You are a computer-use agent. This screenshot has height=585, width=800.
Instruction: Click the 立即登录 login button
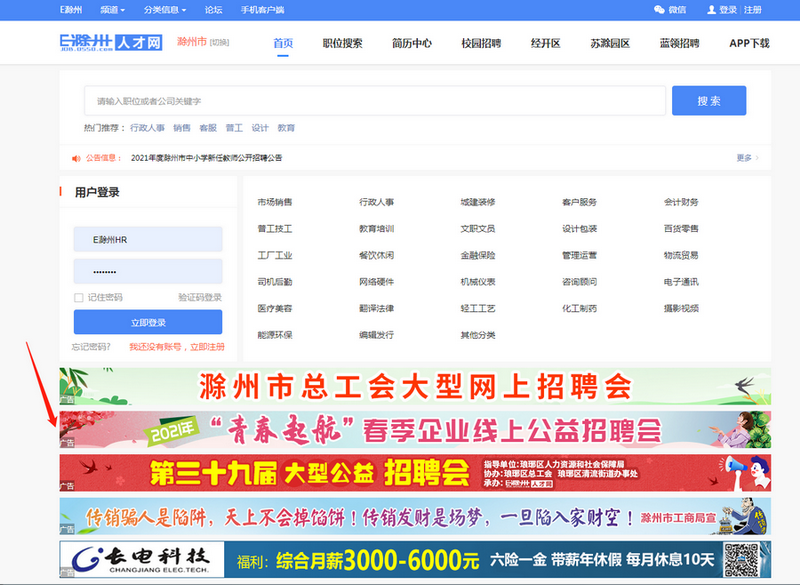point(148,322)
